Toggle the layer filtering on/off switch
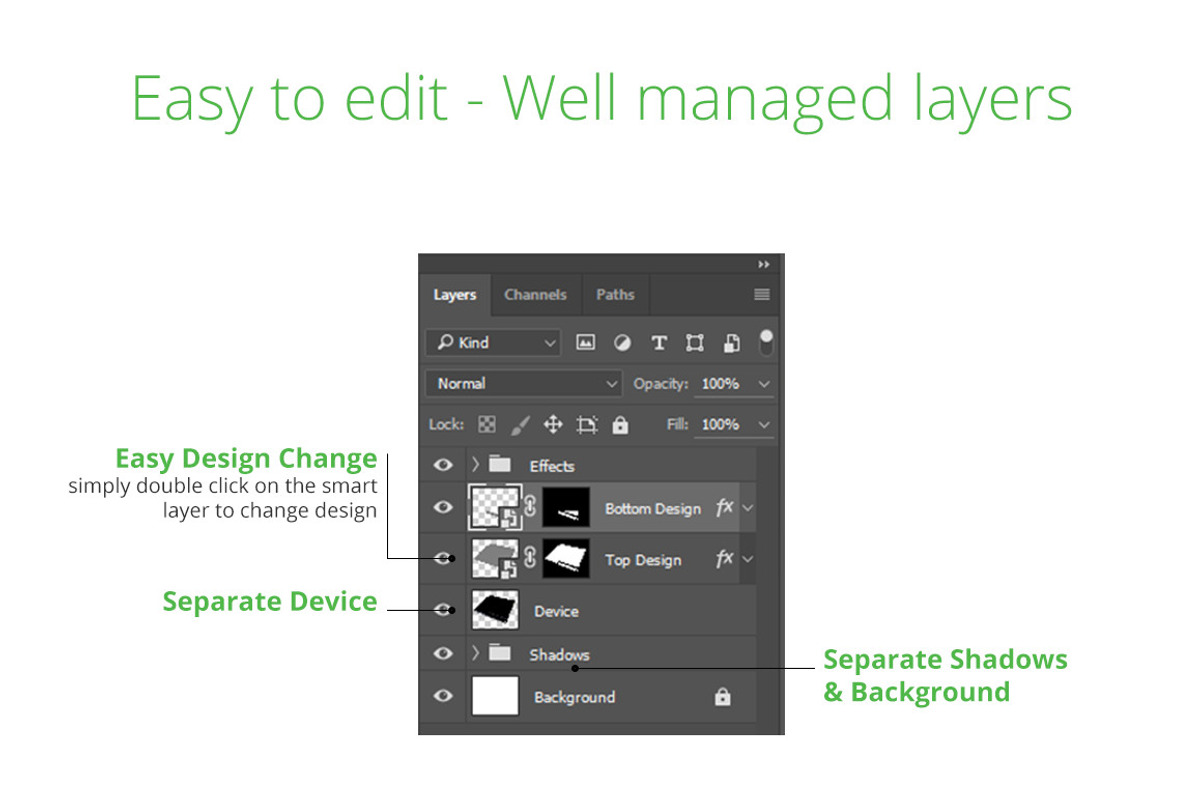The width and height of the screenshot is (1200, 800). point(766,341)
